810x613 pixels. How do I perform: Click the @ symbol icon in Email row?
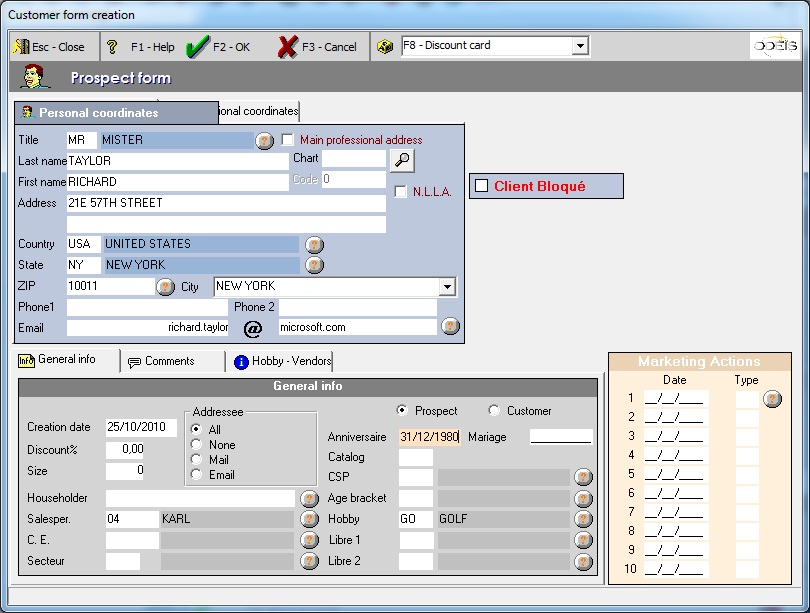[253, 328]
